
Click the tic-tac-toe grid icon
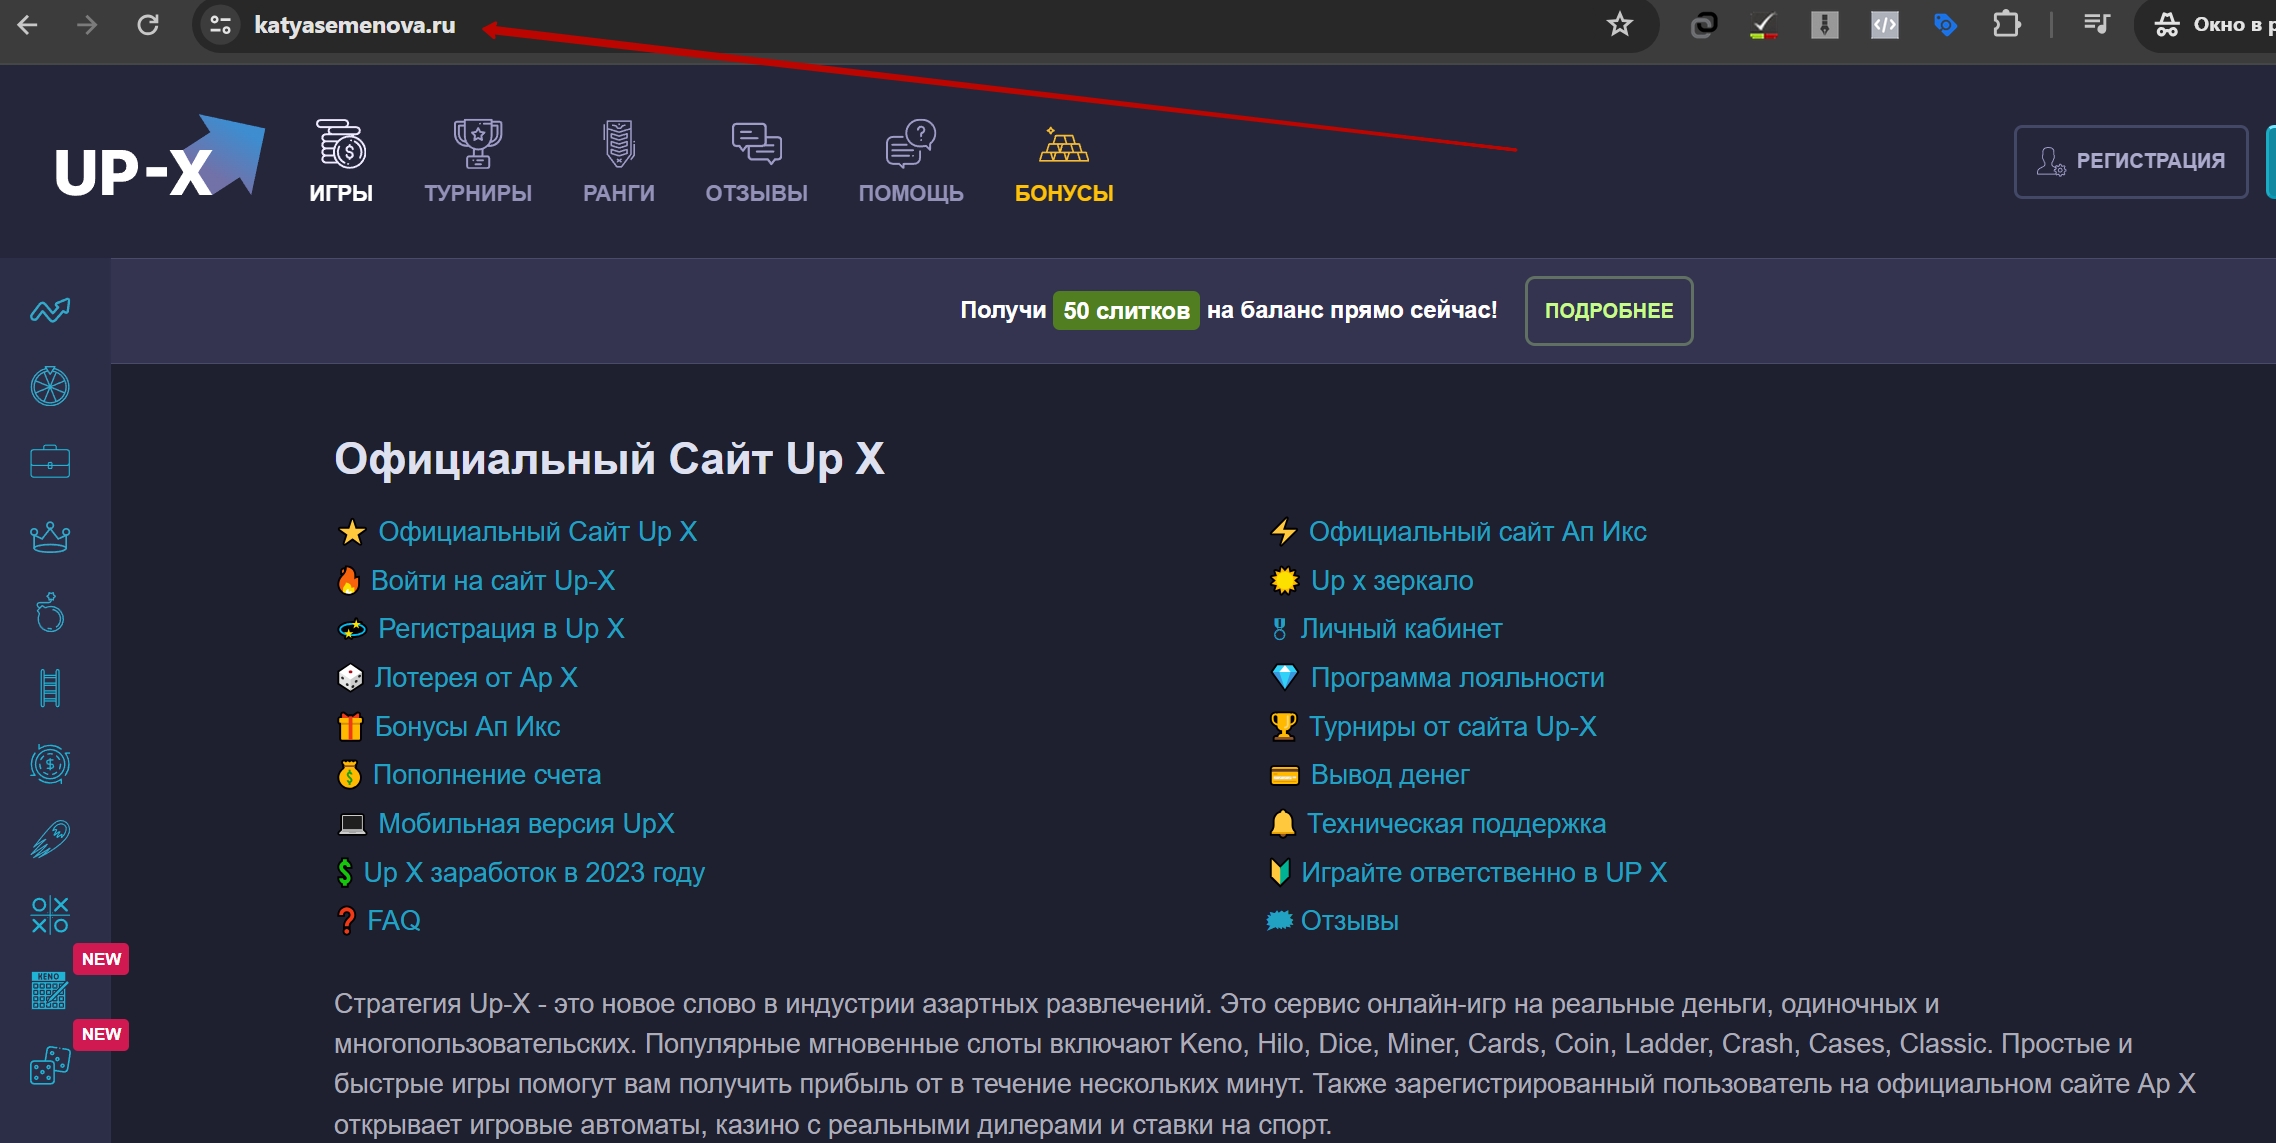(50, 915)
